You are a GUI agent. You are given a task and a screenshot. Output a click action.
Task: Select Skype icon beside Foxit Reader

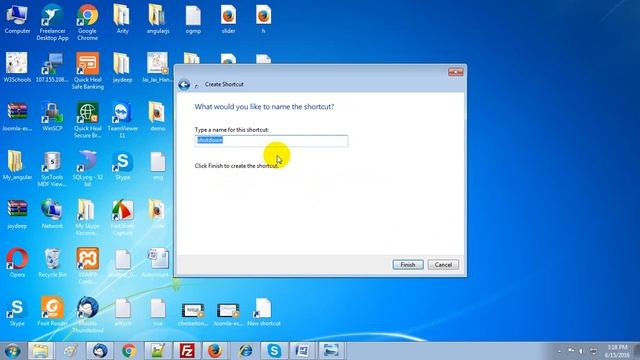(x=17, y=312)
